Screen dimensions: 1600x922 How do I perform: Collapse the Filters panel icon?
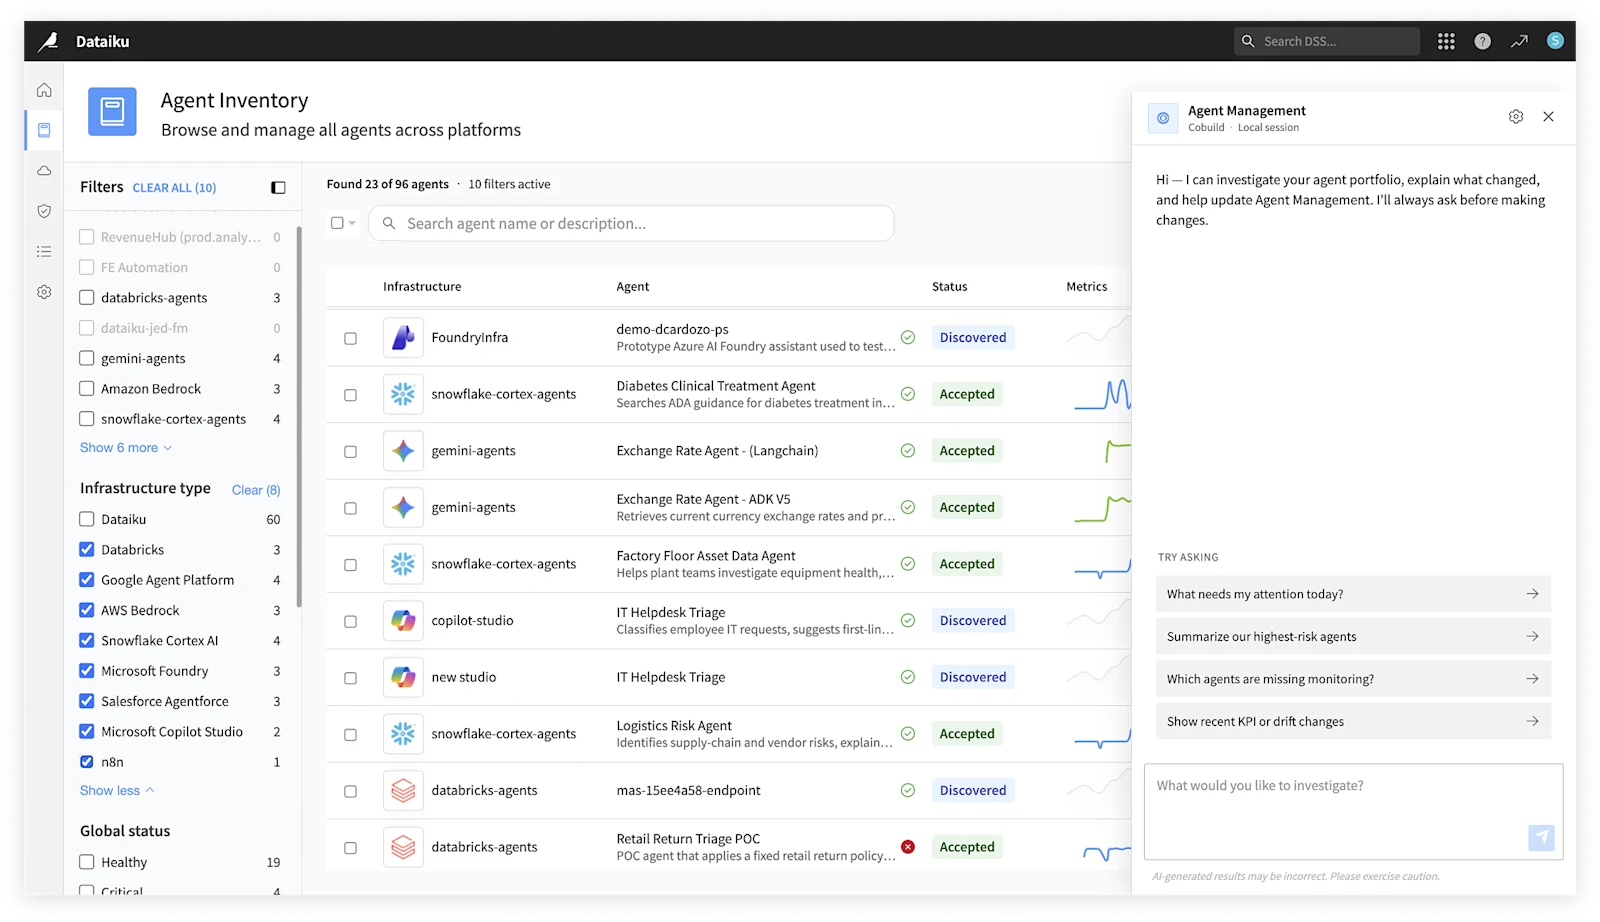point(278,187)
